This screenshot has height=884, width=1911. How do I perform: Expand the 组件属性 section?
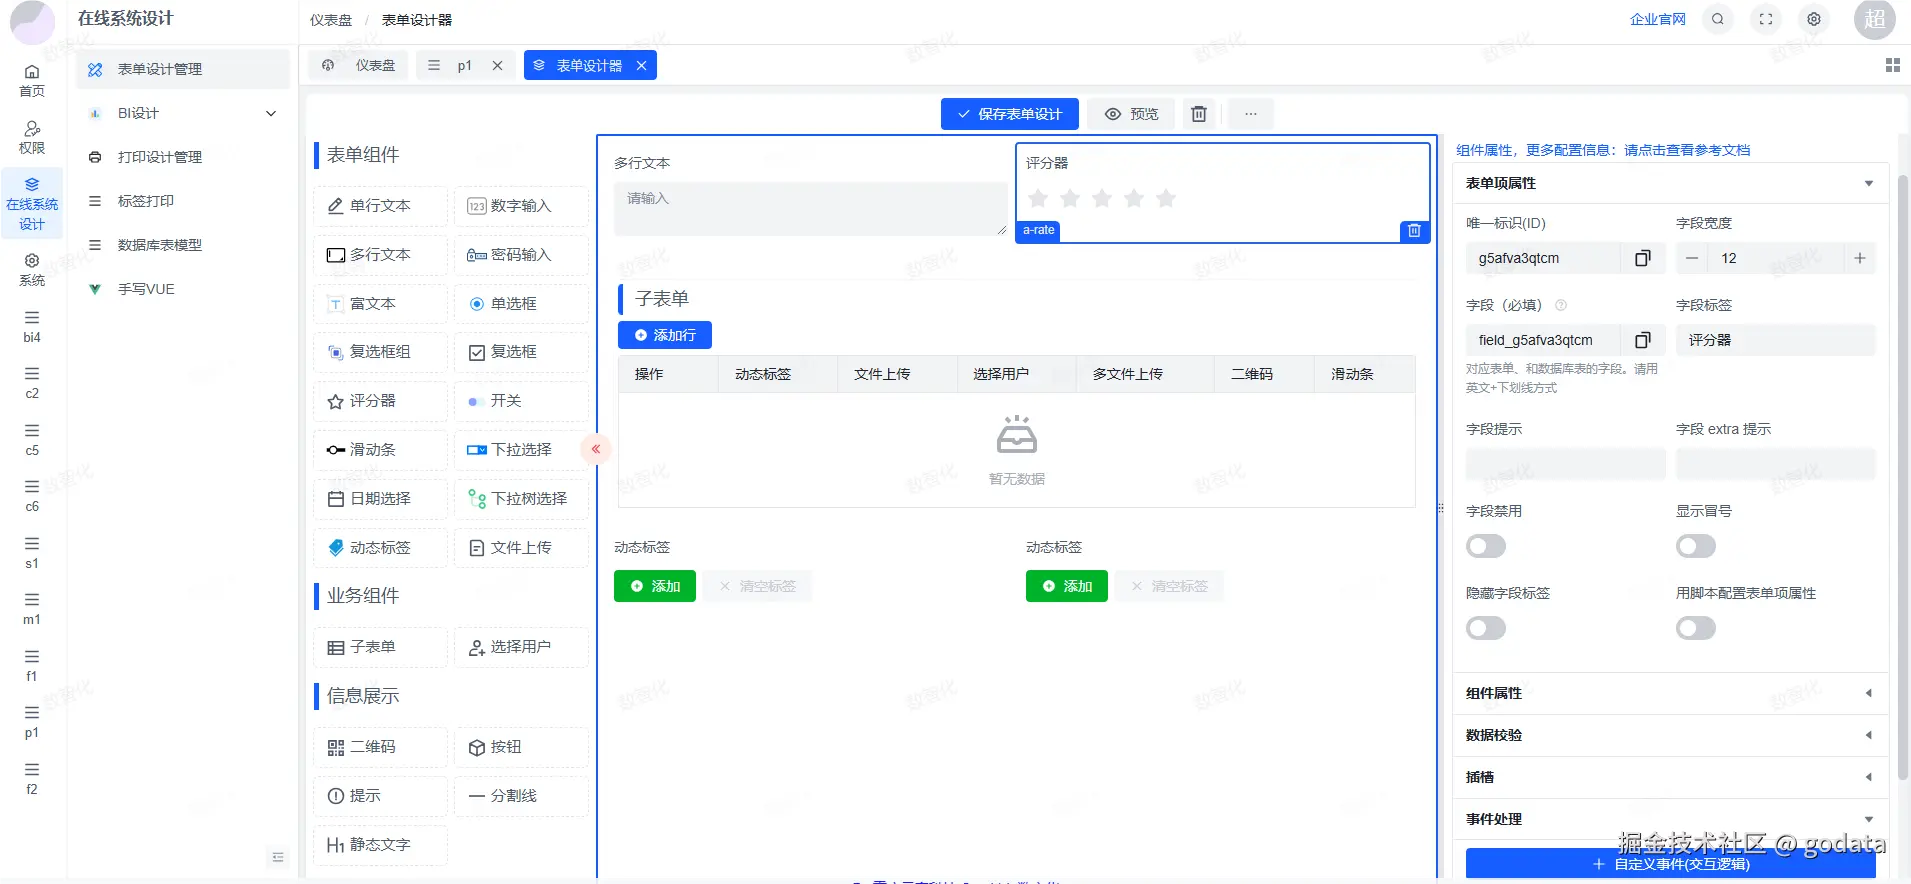click(x=1670, y=693)
